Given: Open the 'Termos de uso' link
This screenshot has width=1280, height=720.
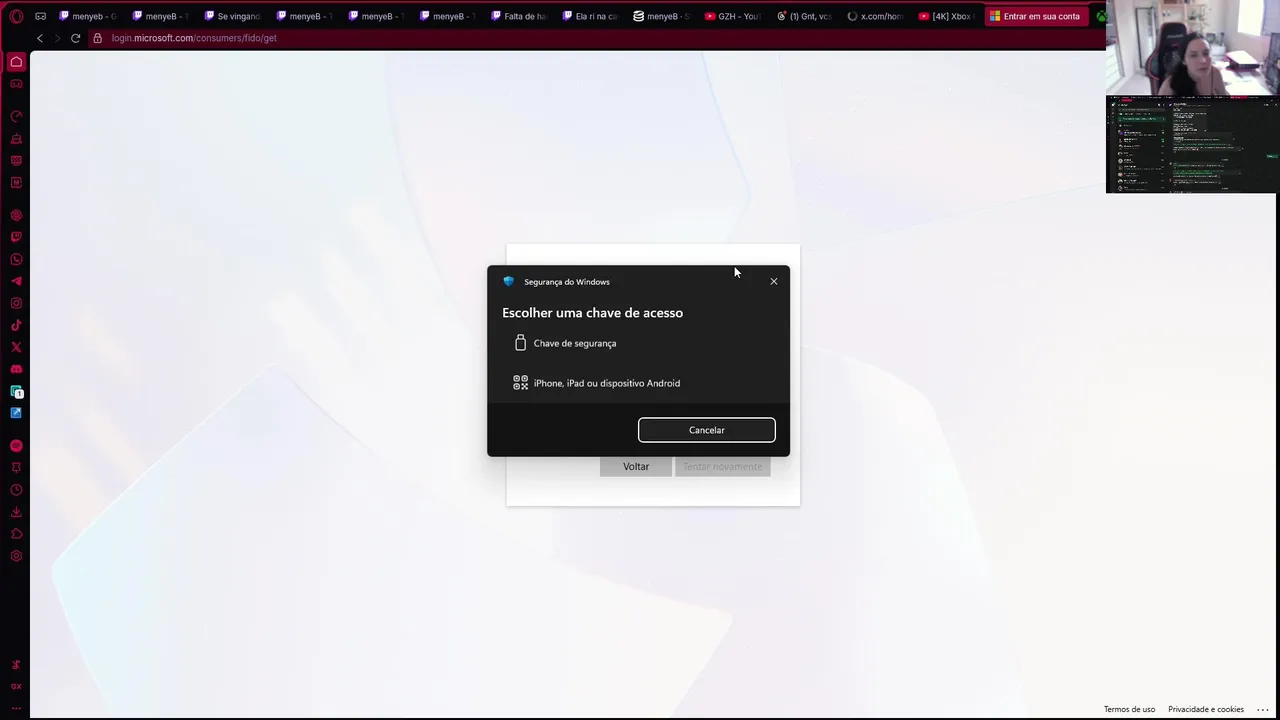Looking at the screenshot, I should [1129, 709].
